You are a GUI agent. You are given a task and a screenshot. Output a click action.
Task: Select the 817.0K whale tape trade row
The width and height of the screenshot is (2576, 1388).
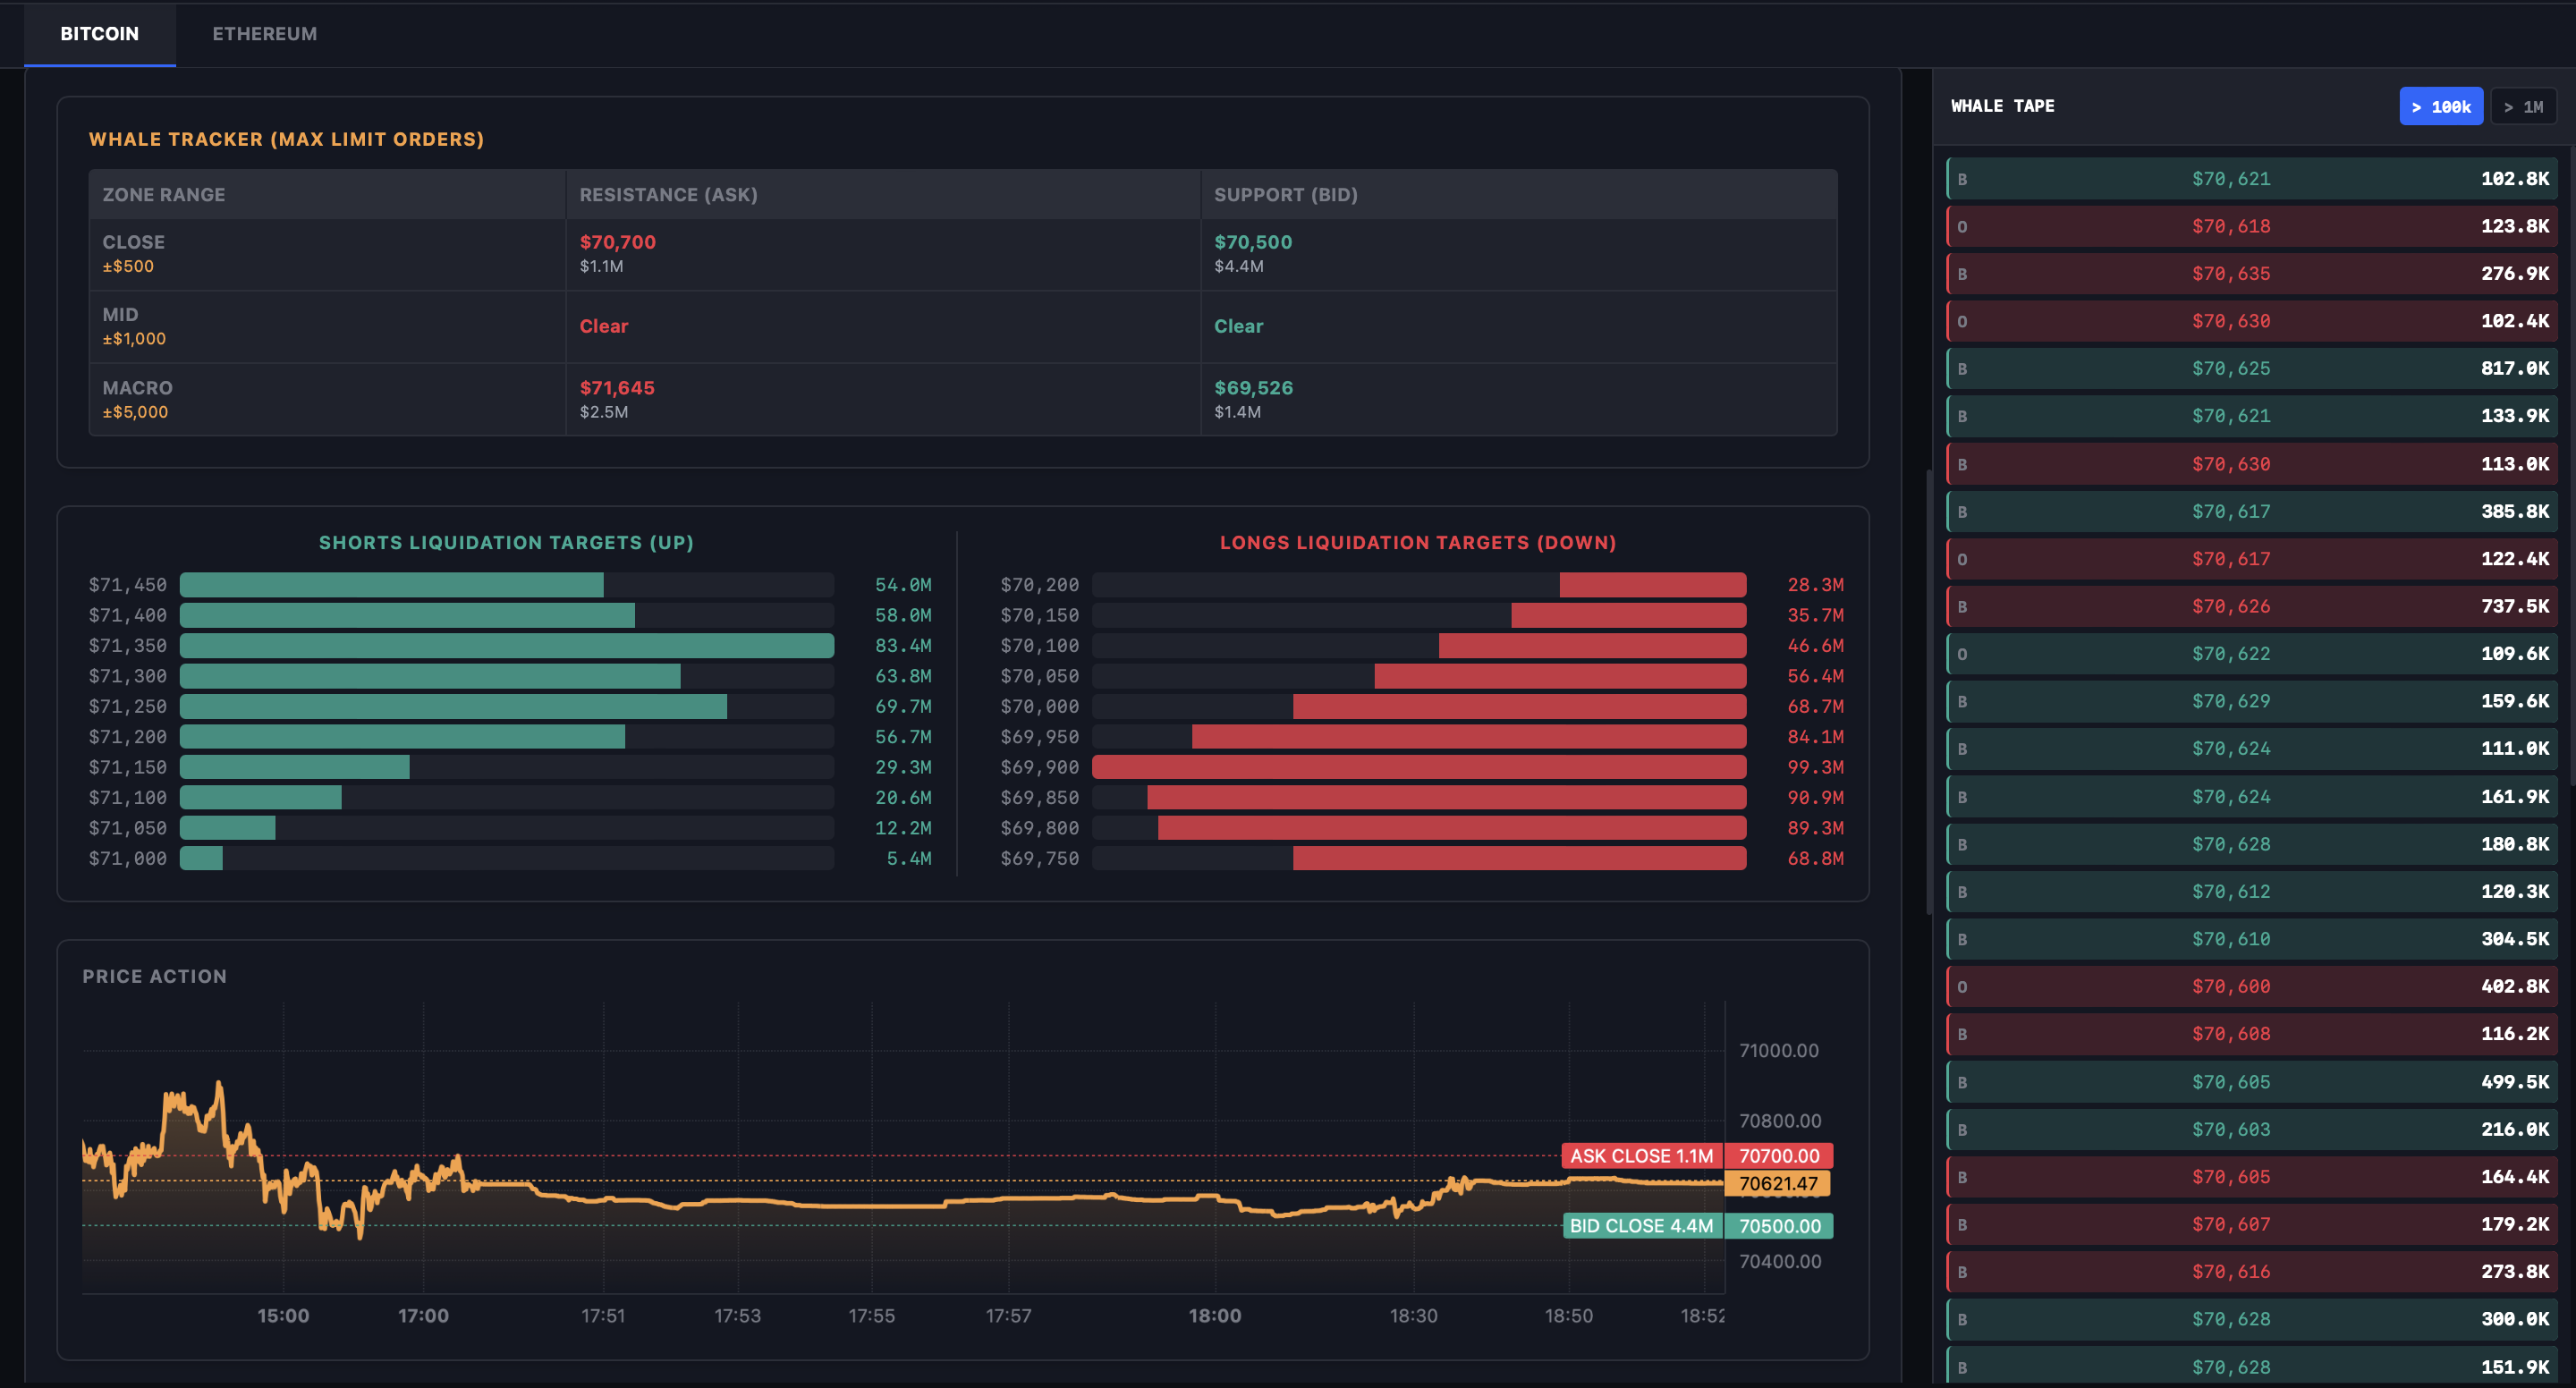pyautogui.click(x=2251, y=369)
